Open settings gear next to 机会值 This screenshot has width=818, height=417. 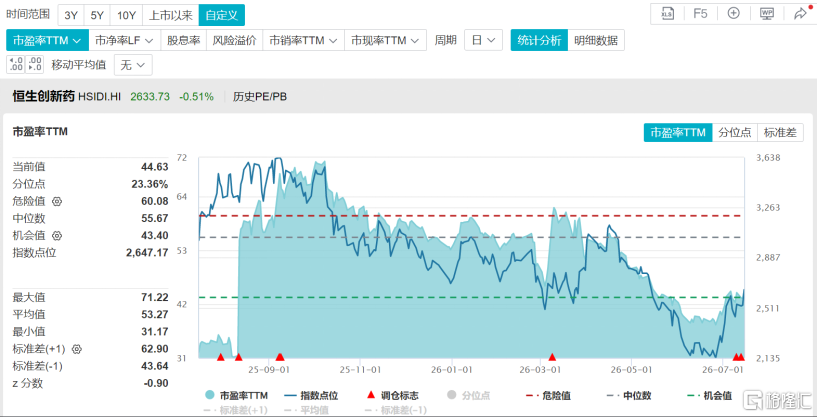pos(57,236)
